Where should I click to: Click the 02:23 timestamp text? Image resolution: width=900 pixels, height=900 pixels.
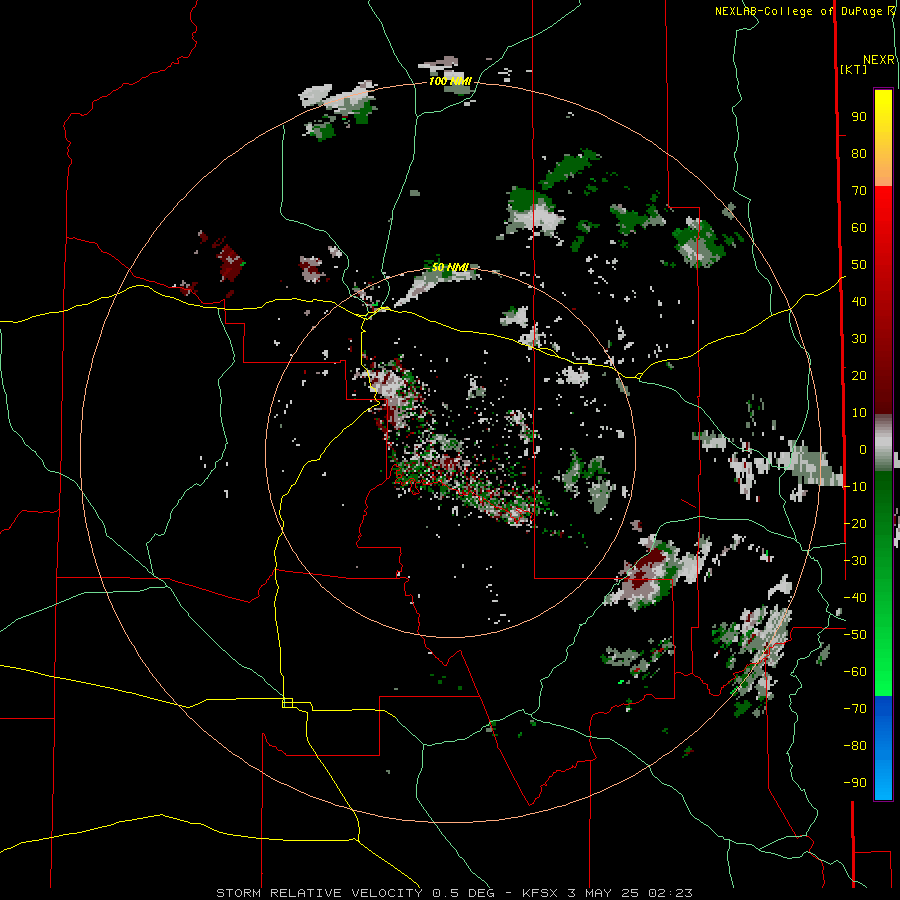click(670, 893)
